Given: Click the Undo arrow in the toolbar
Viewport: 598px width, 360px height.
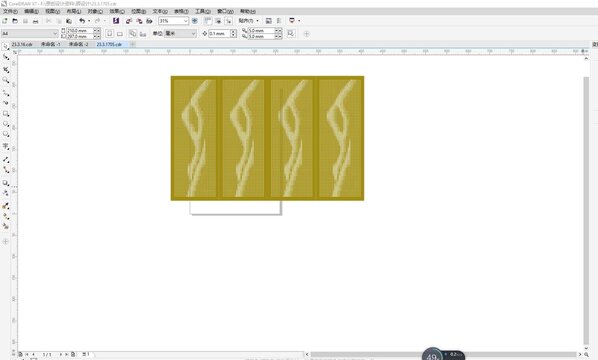Looking at the screenshot, I should [x=82, y=21].
